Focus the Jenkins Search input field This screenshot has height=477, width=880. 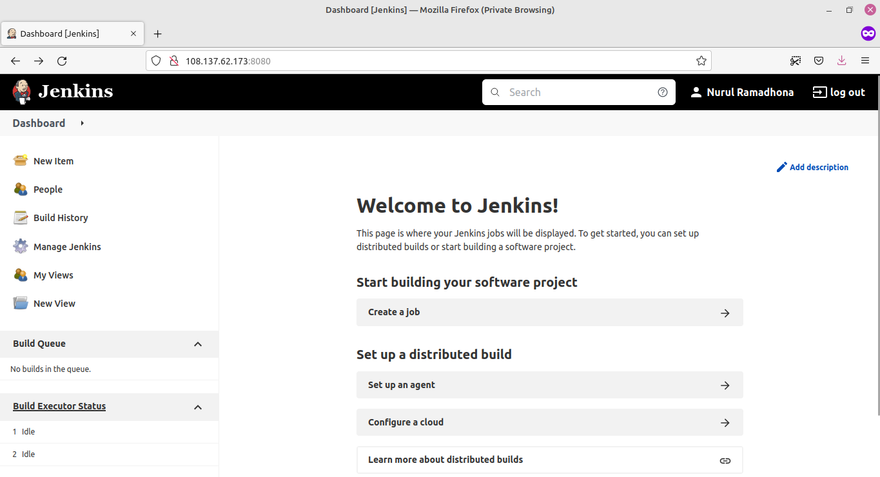pyautogui.click(x=579, y=92)
